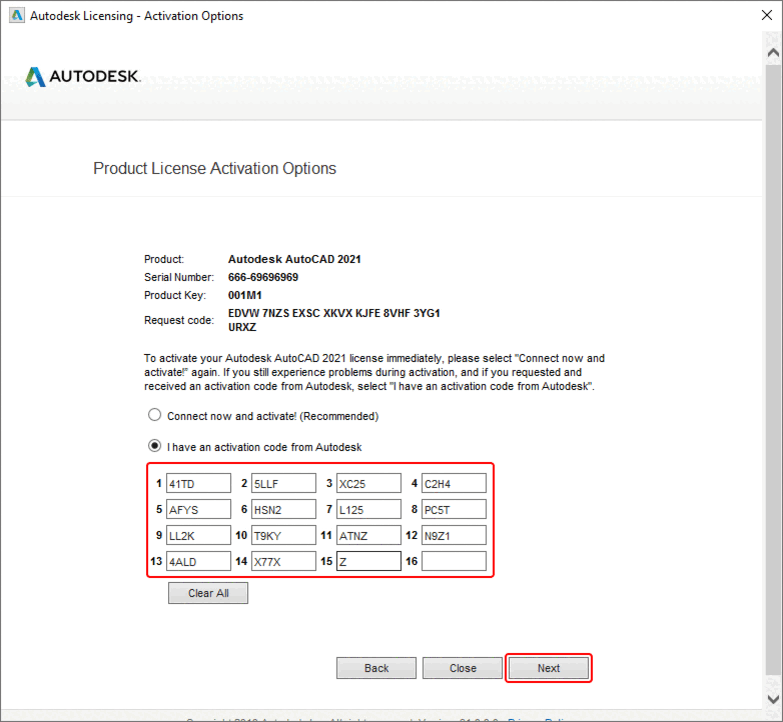The height and width of the screenshot is (722, 783).
Task: Click the Autodesk logo in header
Action: coord(83,76)
